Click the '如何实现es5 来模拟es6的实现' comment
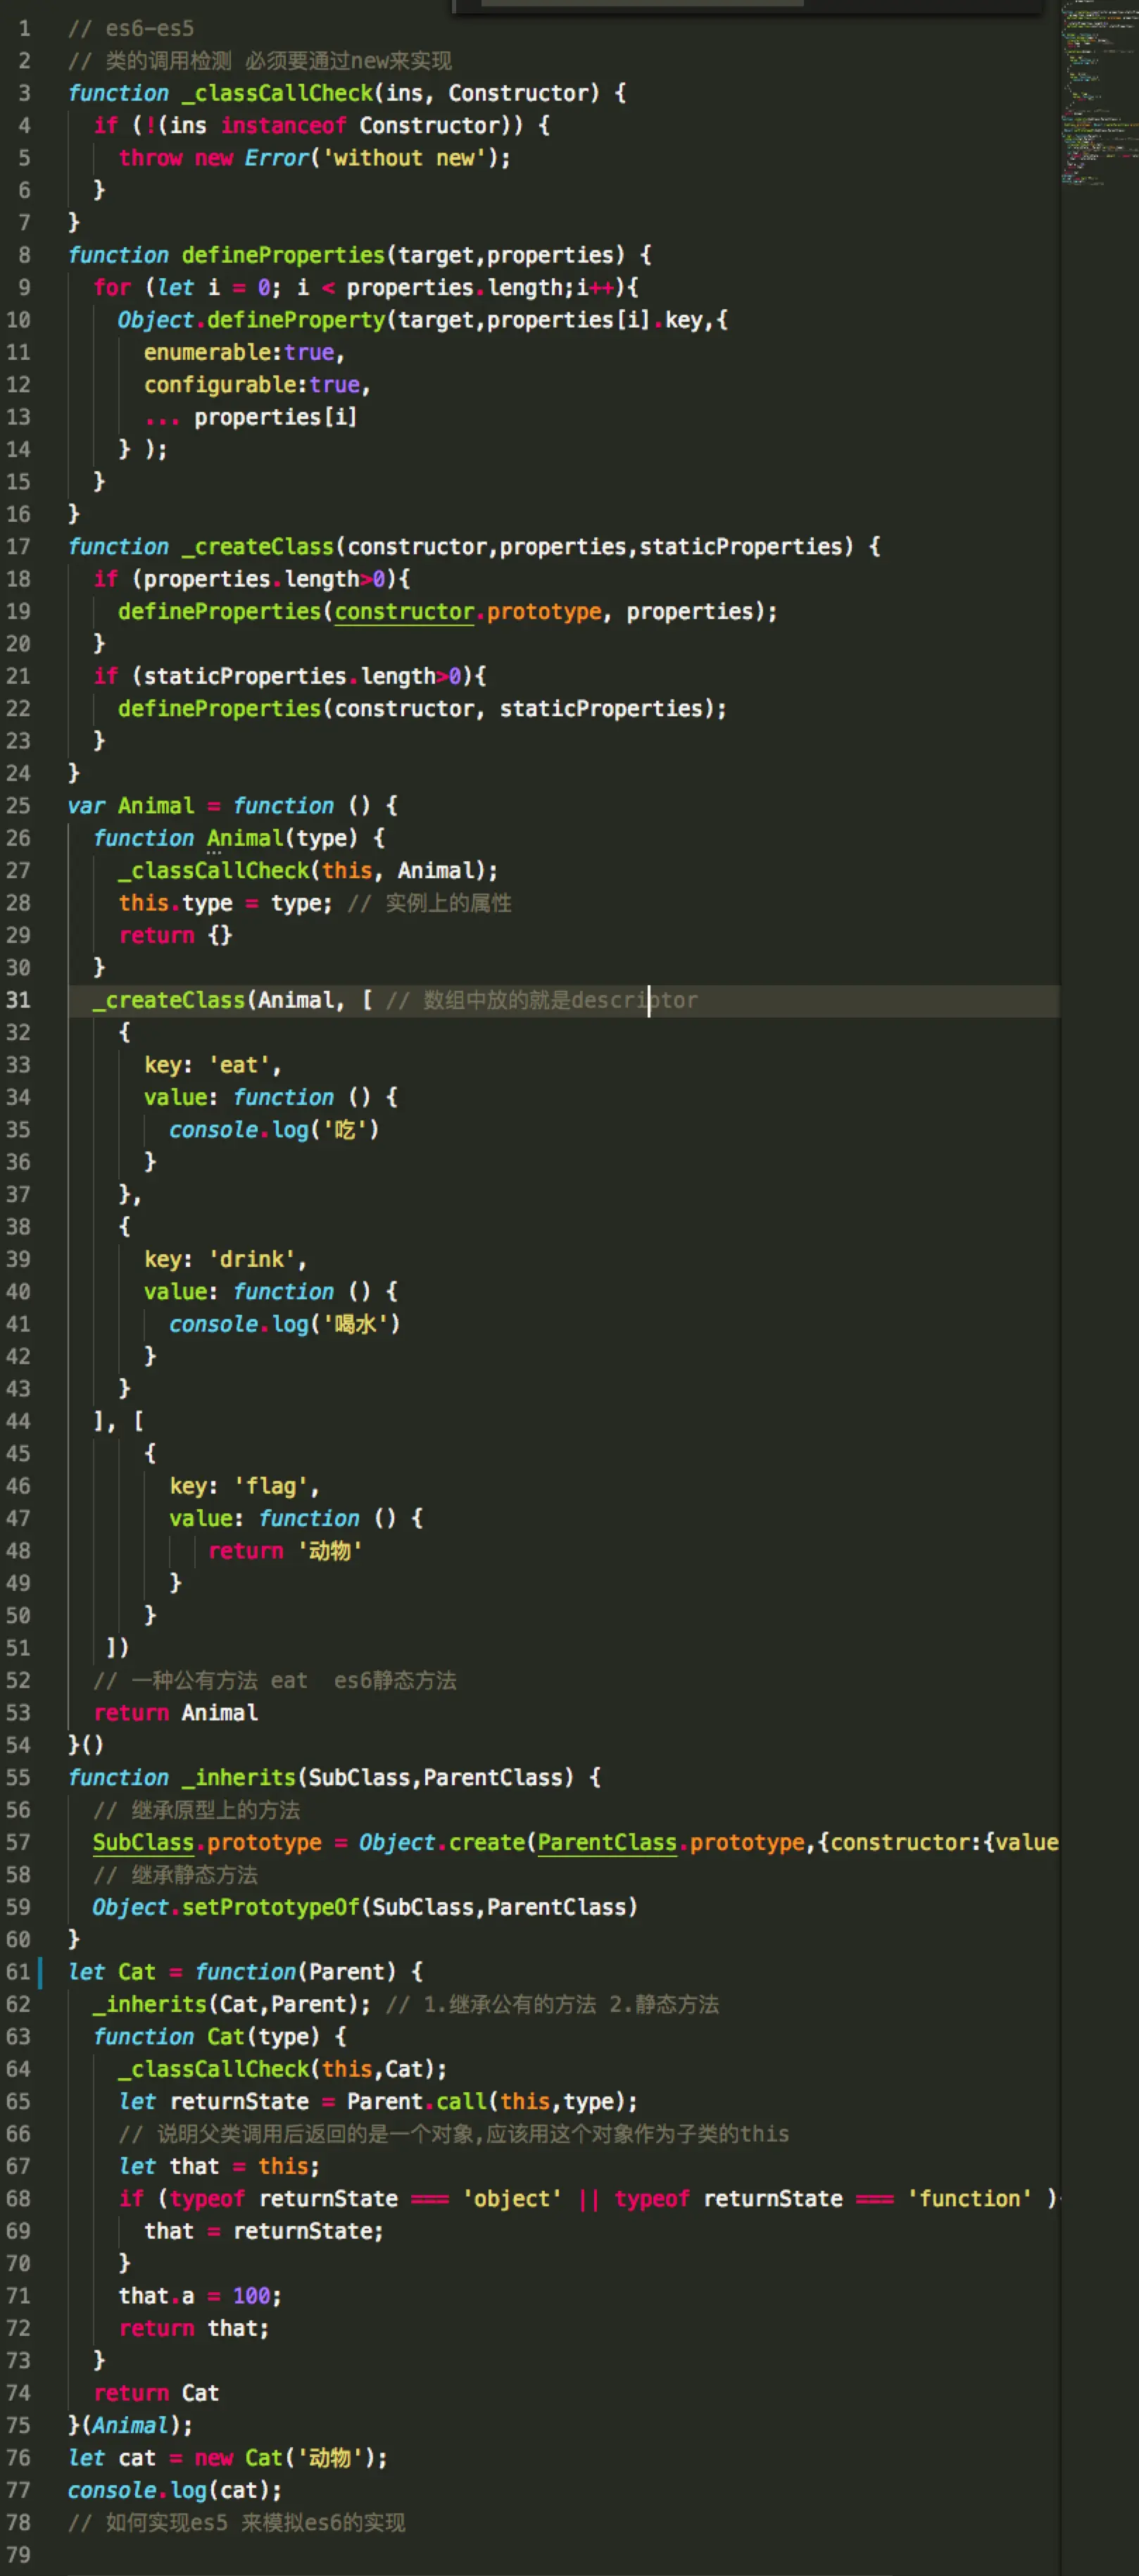Viewport: 1139px width, 2576px height. (255, 2523)
